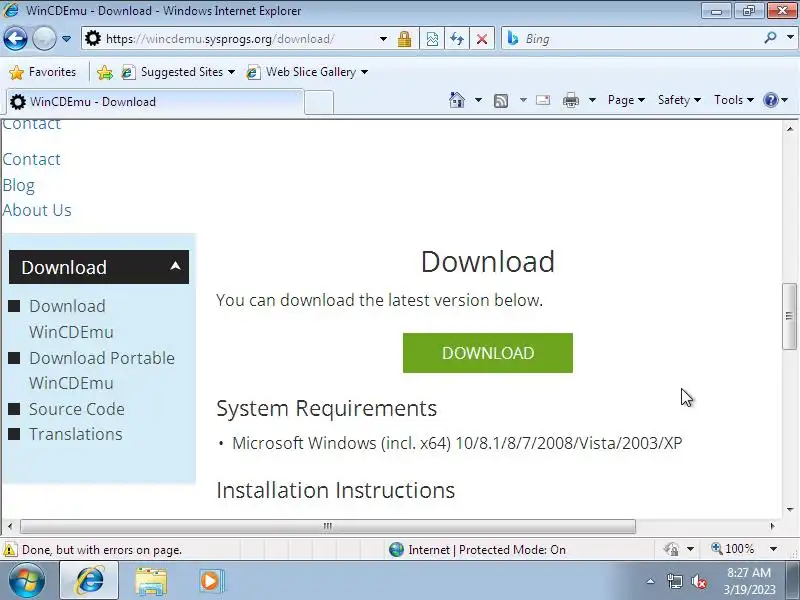Click the vertical scrollbar thumb
Viewport: 800px width, 600px height.
tap(789, 316)
